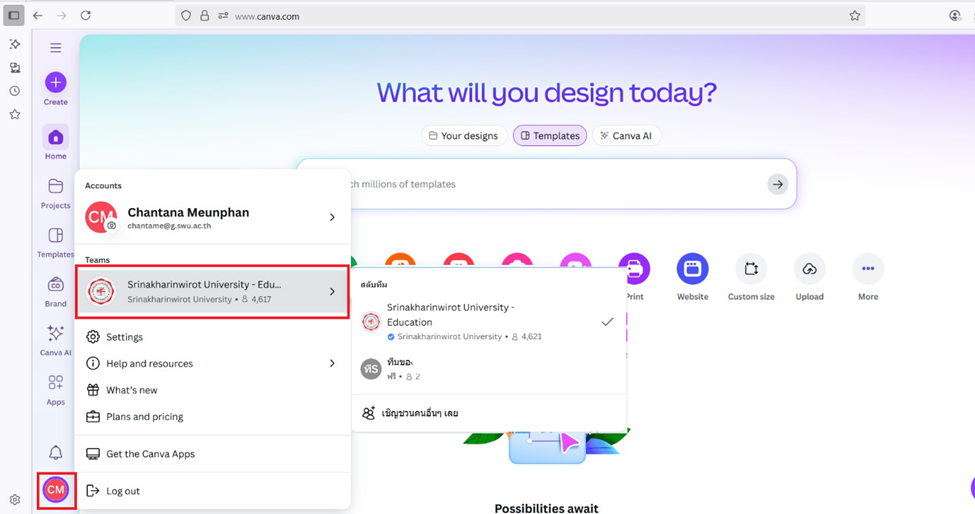The width and height of the screenshot is (975, 514).
Task: Change profile photo camera icon
Action: tap(111, 226)
